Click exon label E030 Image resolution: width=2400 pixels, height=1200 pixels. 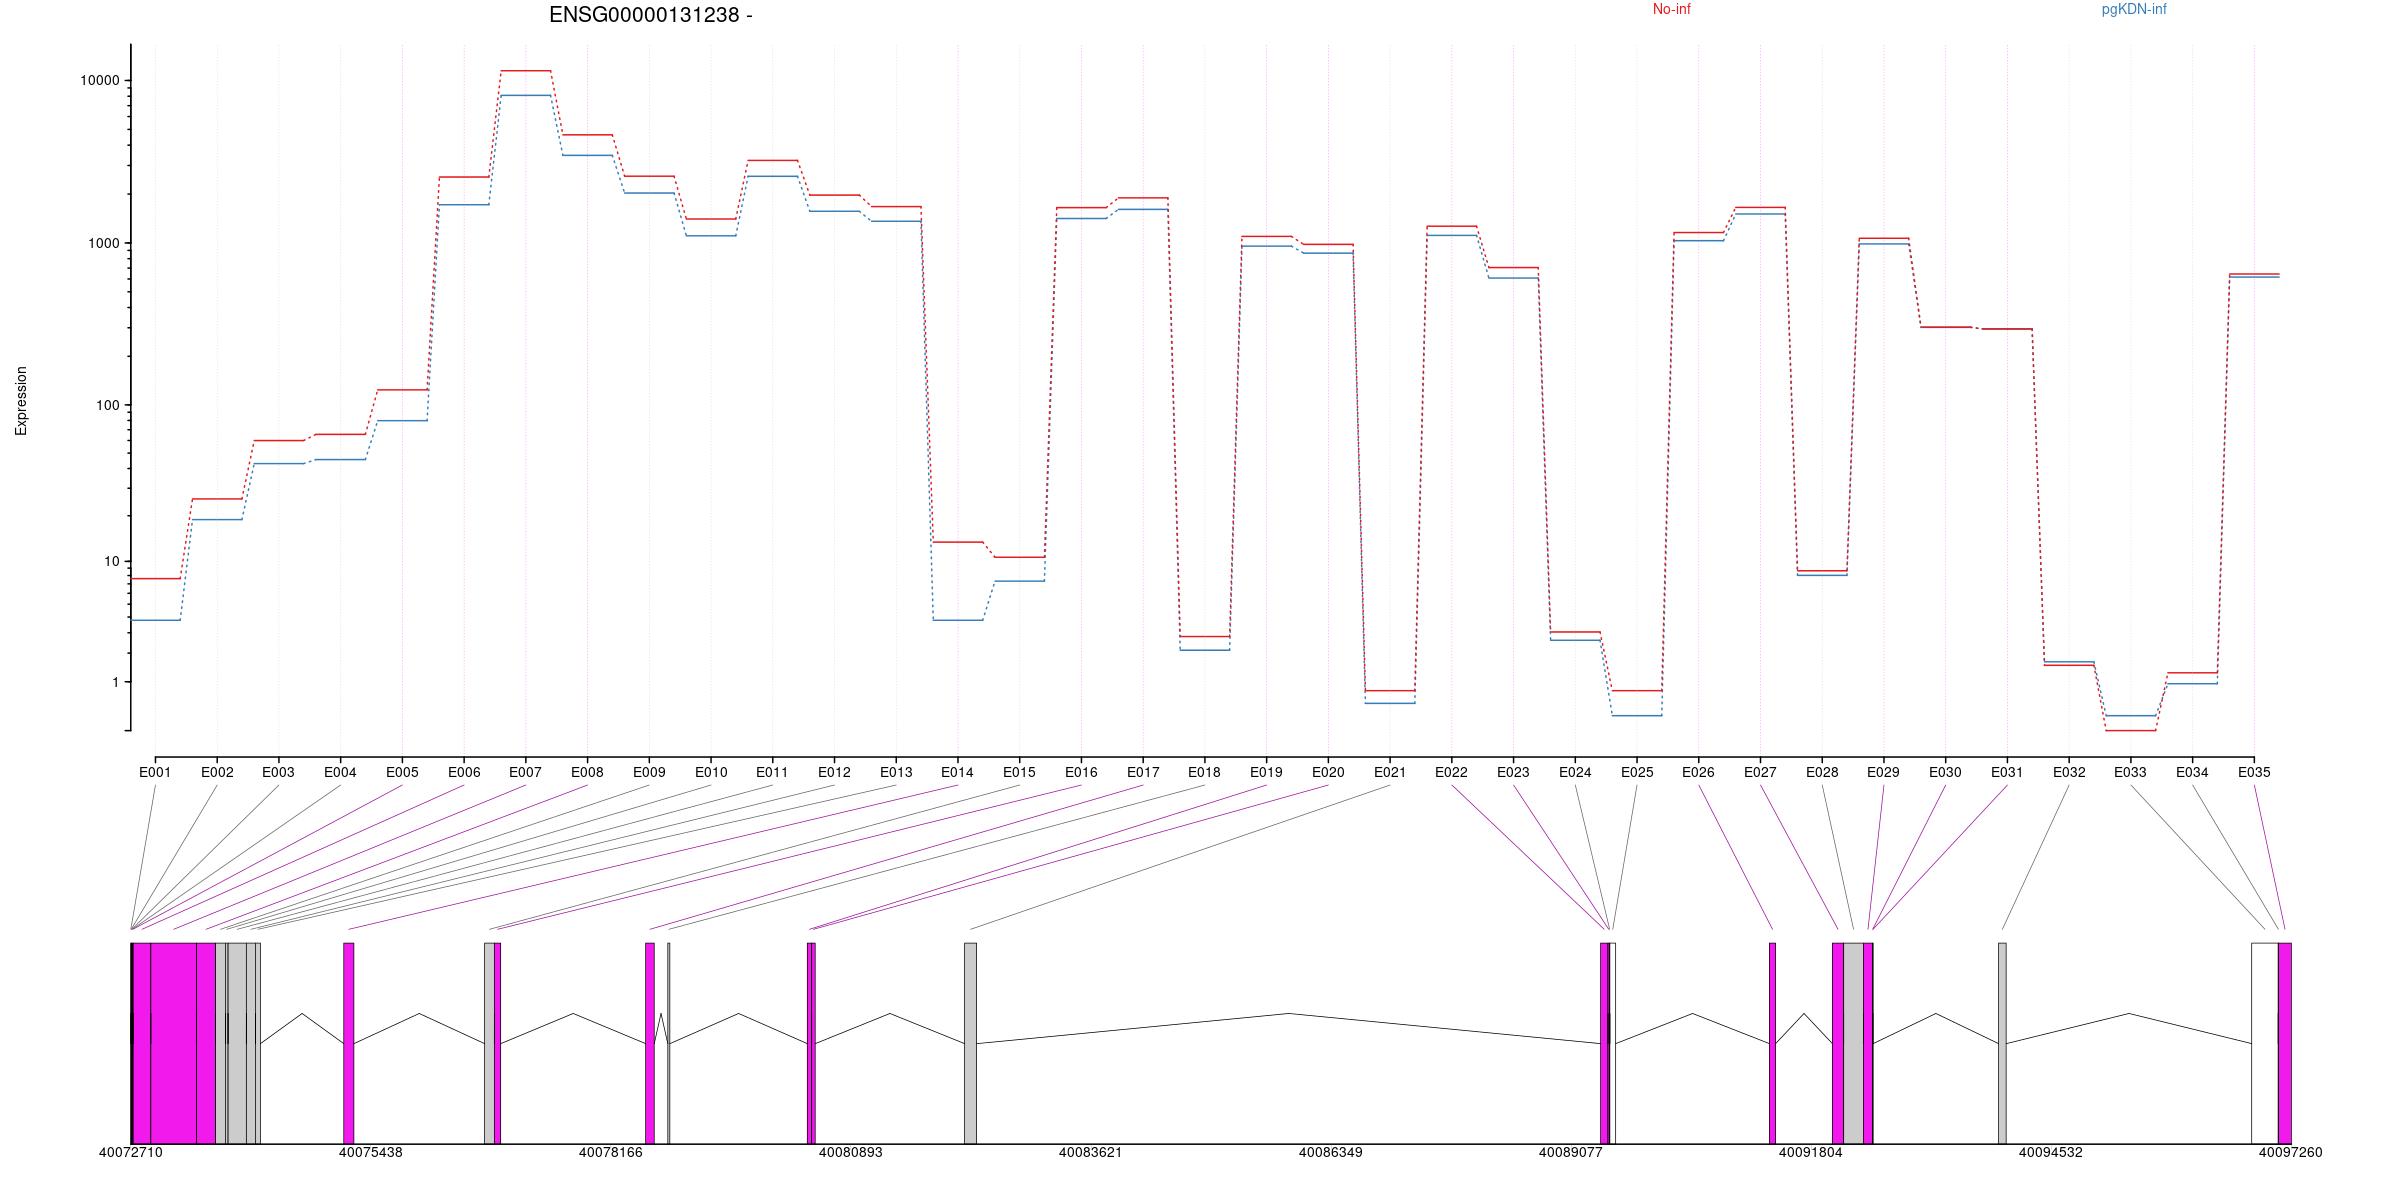tap(1945, 772)
